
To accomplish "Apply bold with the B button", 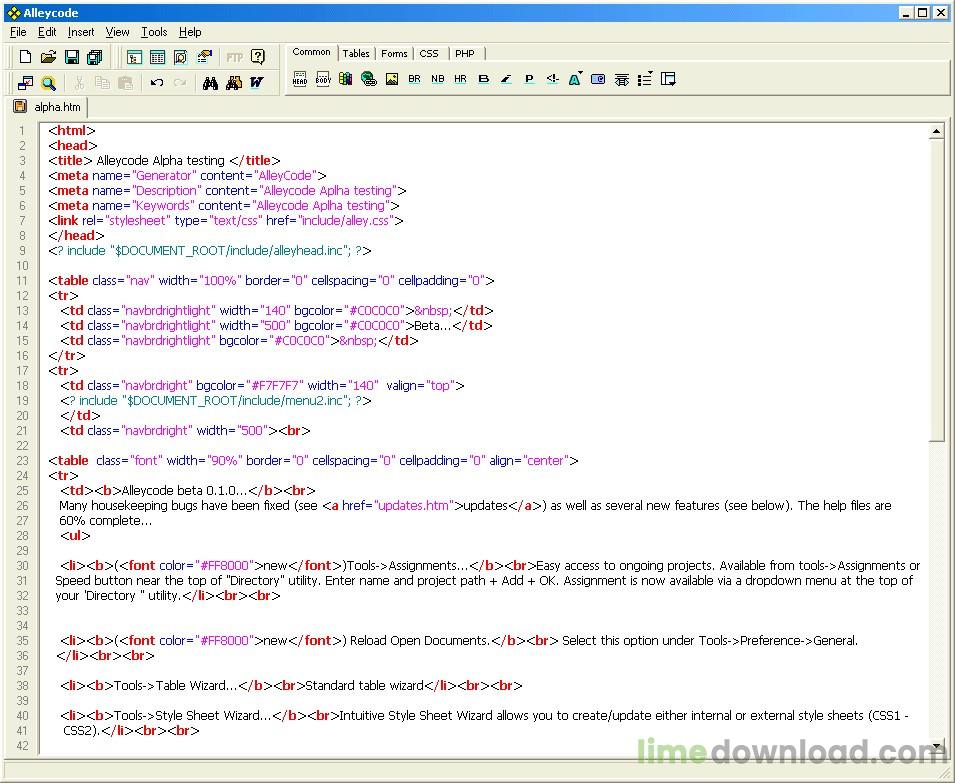I will point(484,79).
